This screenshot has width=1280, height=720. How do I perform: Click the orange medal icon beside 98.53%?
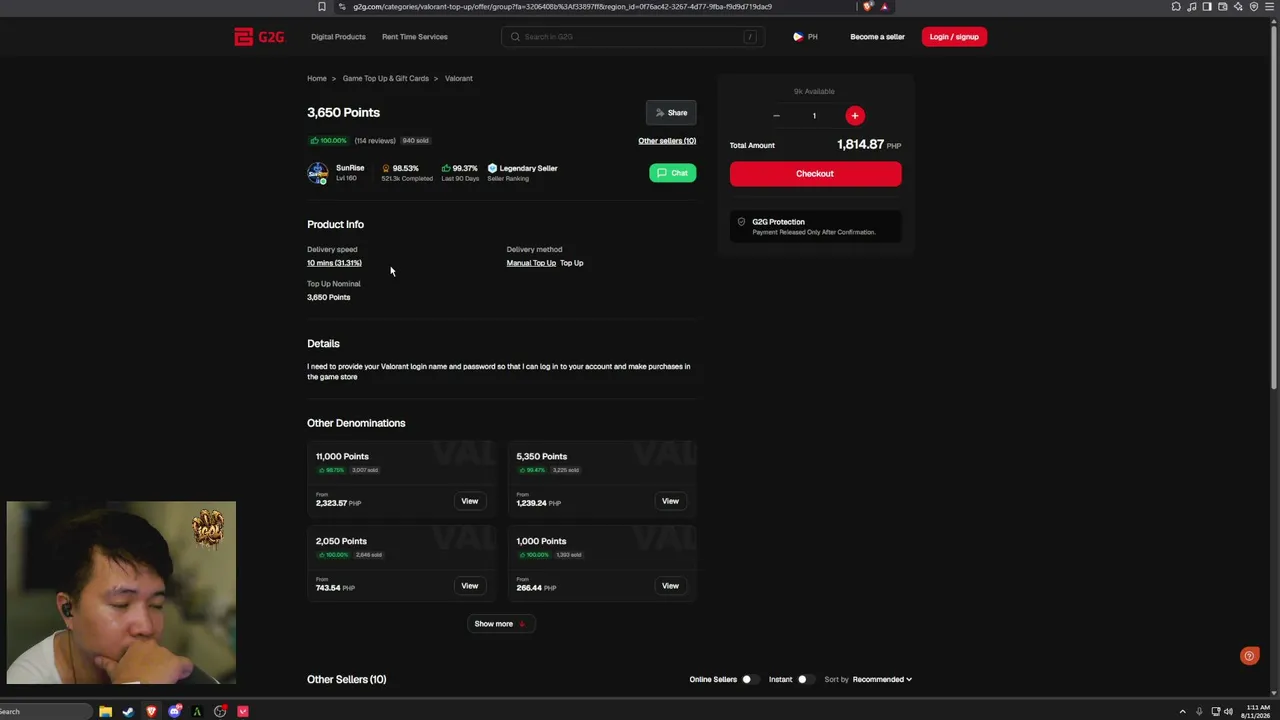tap(386, 168)
